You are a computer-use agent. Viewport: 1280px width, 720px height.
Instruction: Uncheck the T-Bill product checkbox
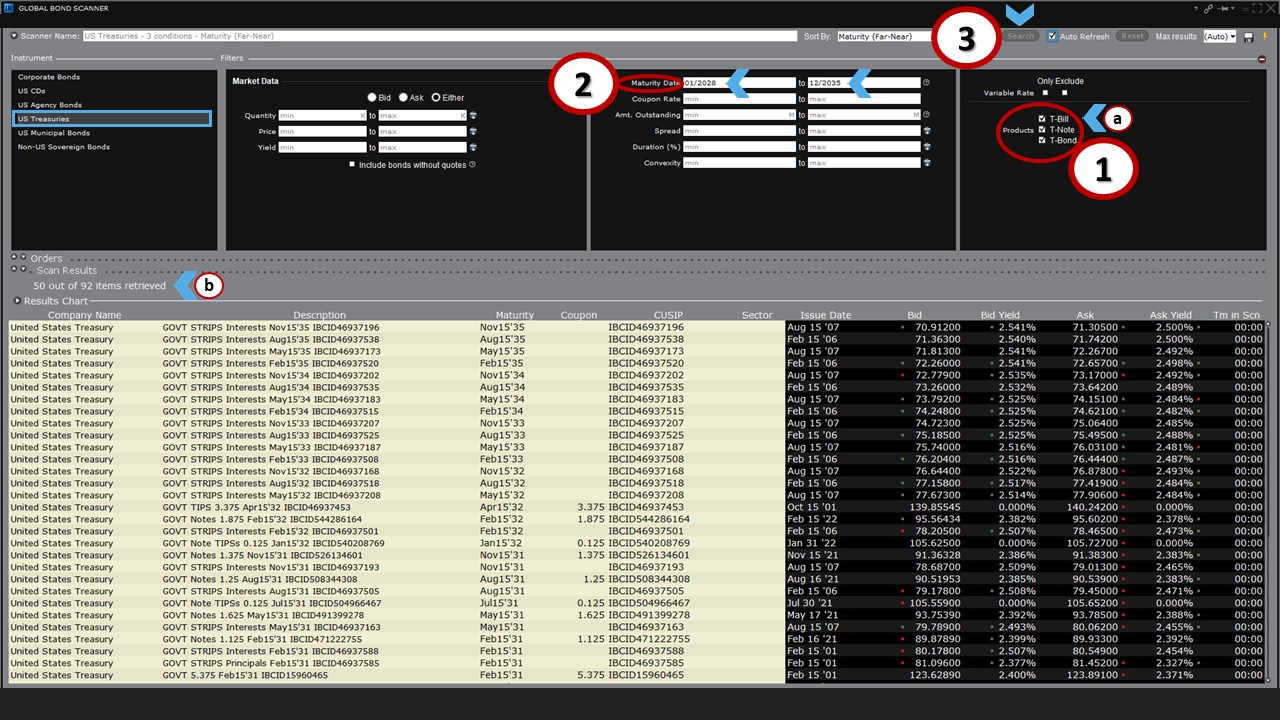pyautogui.click(x=1042, y=119)
